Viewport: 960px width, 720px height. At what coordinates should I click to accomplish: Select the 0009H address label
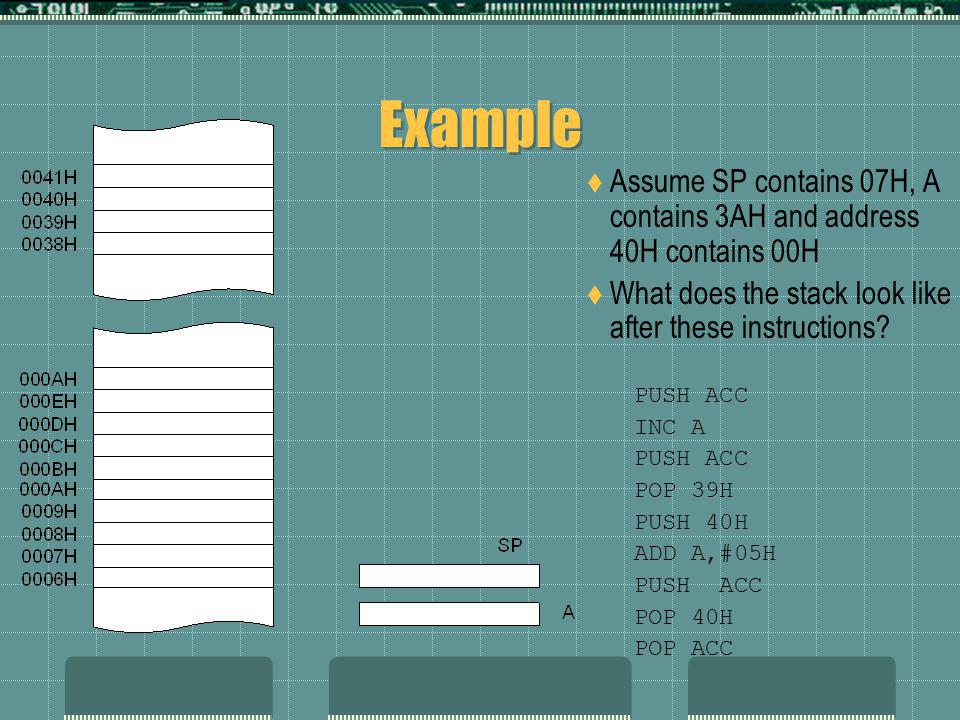coord(49,511)
